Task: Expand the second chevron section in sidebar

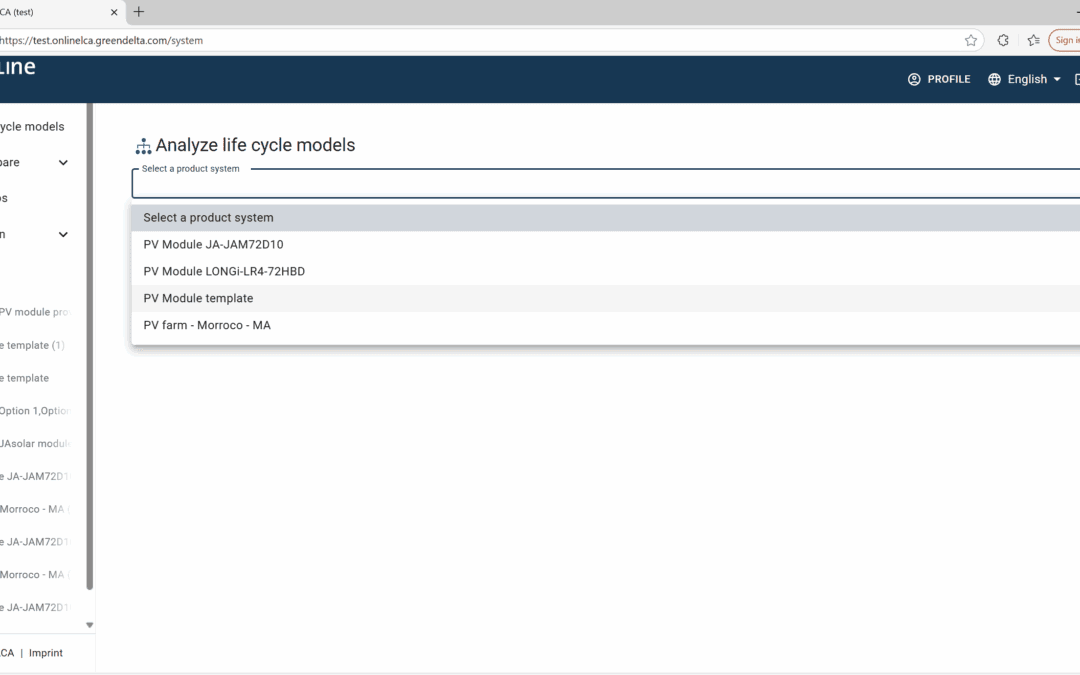Action: (x=63, y=235)
